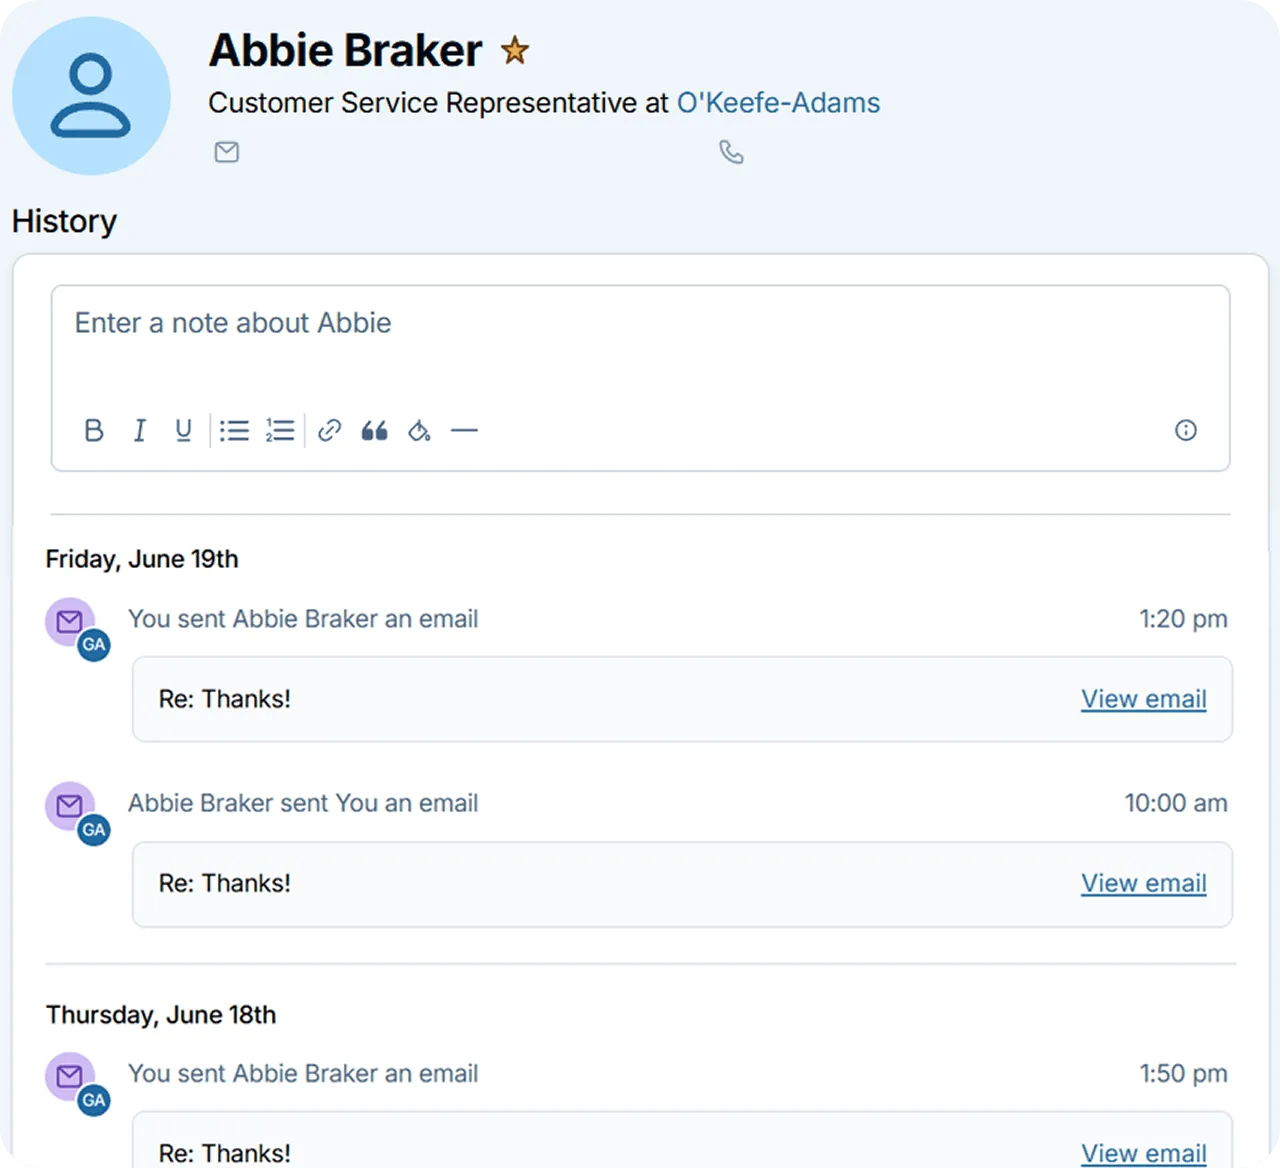1280x1168 pixels.
Task: Click the email icon for the 1:50 pm entry
Action: (70, 1076)
